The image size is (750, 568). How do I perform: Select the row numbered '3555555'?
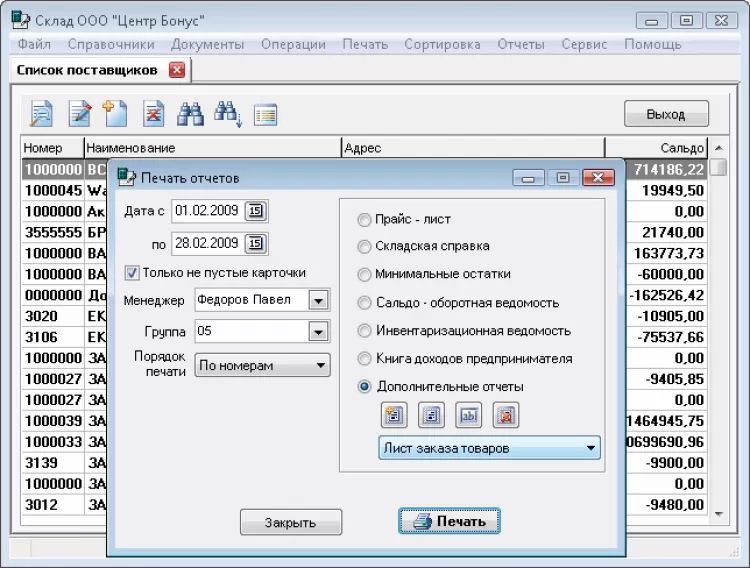(54, 233)
